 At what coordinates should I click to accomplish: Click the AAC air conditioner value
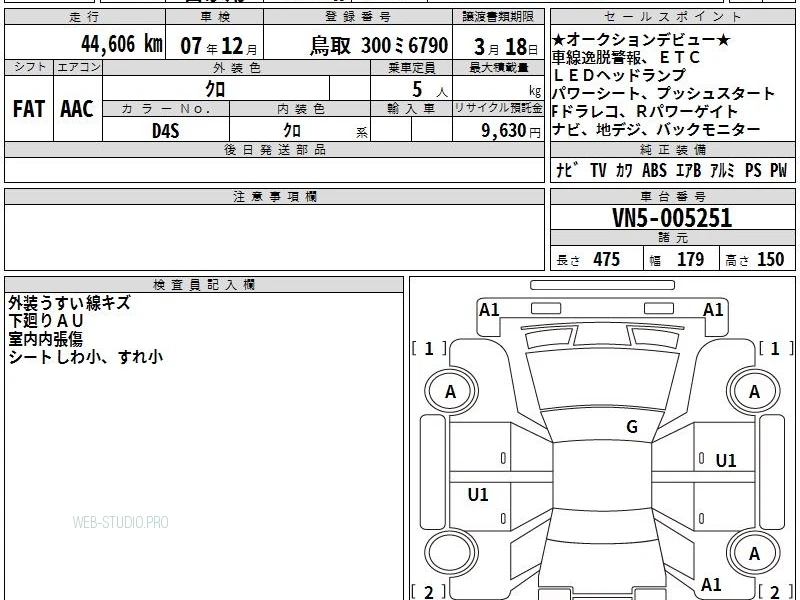(x=77, y=109)
